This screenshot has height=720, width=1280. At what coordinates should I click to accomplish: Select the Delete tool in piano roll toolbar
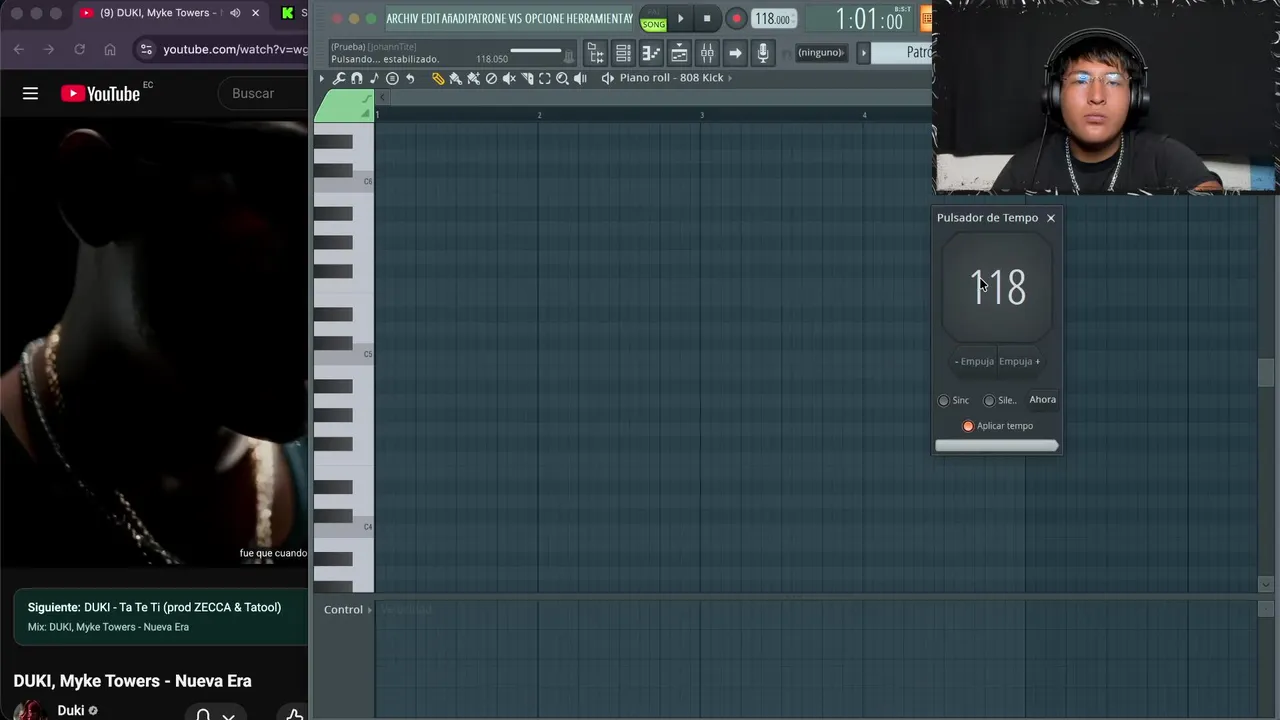pos(491,78)
